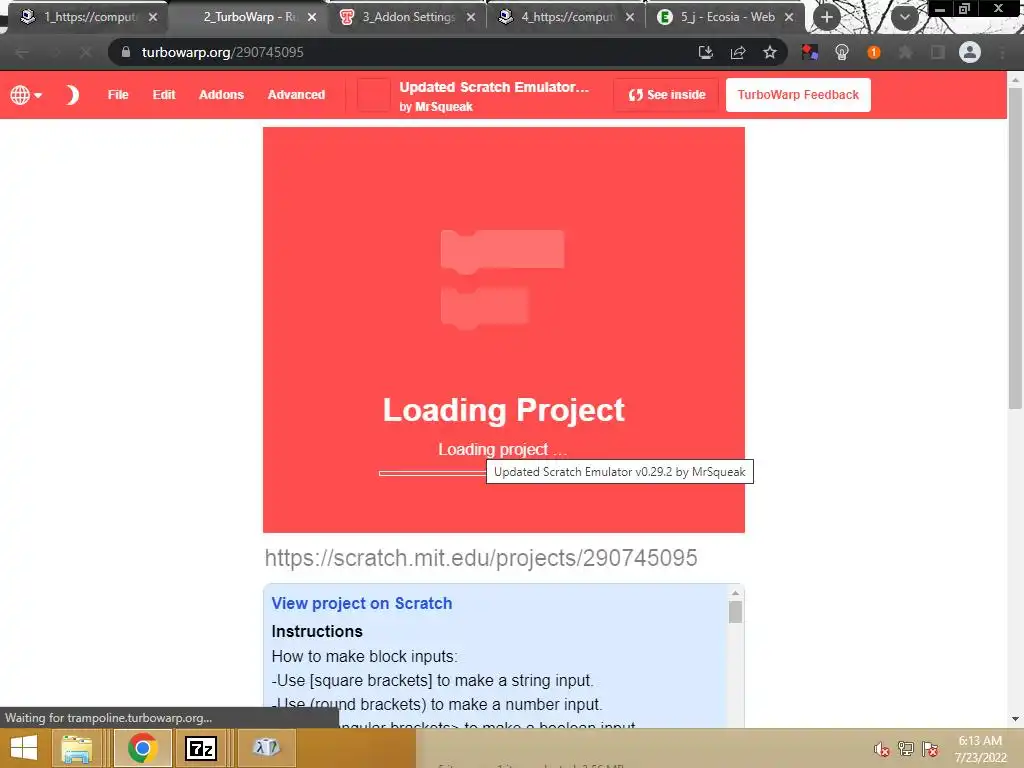Click the lightbulb extension icon
Image resolution: width=1024 pixels, height=768 pixels.
tap(842, 52)
